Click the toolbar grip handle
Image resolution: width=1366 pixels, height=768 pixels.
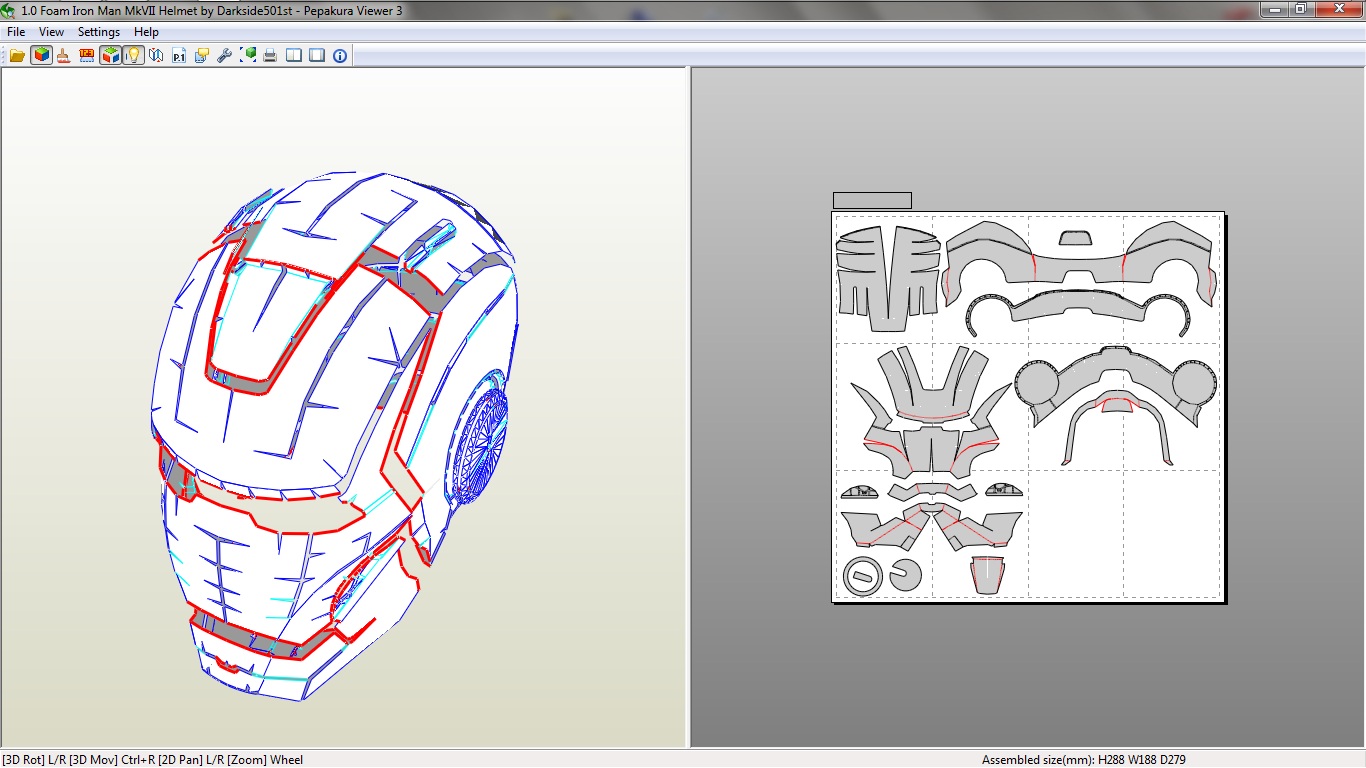pos(4,55)
